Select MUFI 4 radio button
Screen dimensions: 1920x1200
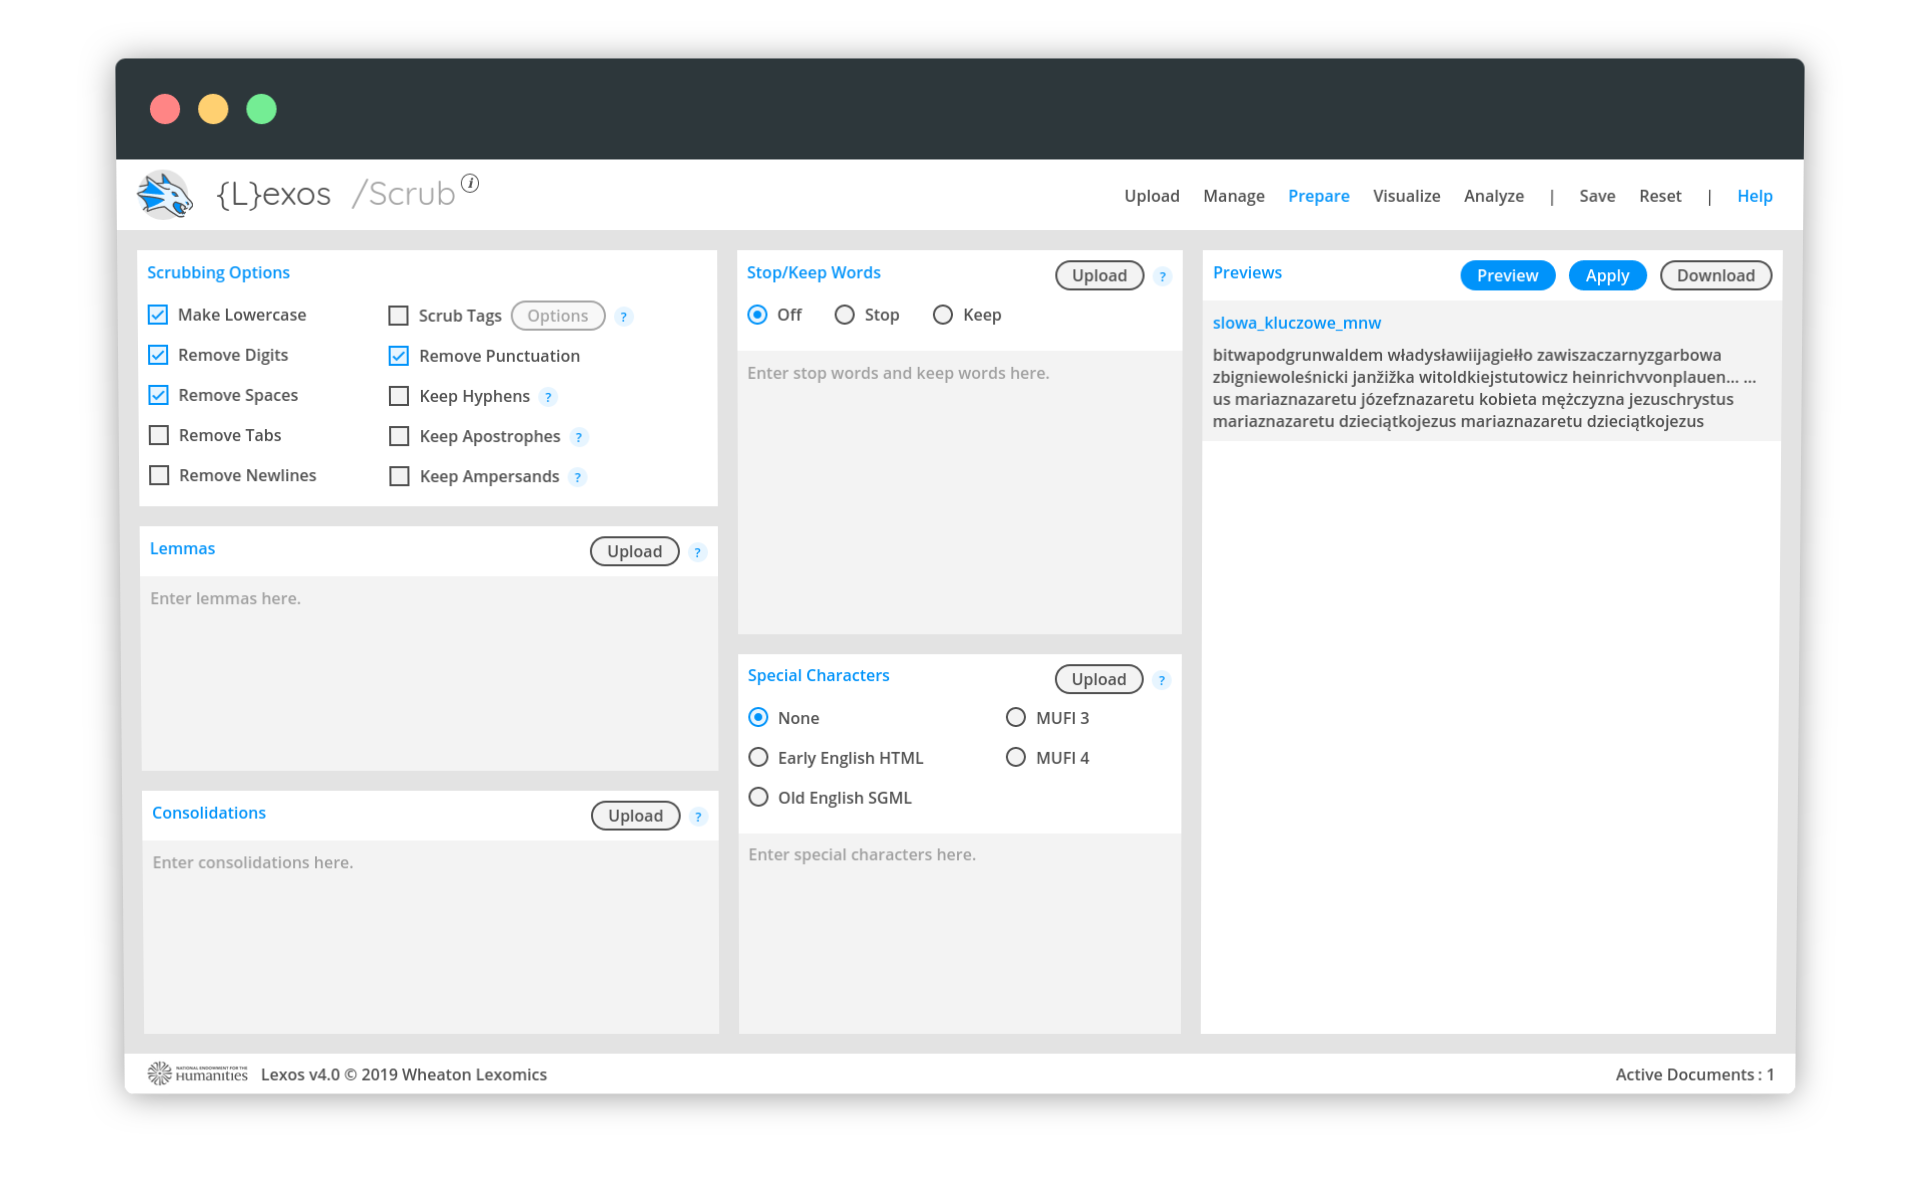pyautogui.click(x=1016, y=758)
